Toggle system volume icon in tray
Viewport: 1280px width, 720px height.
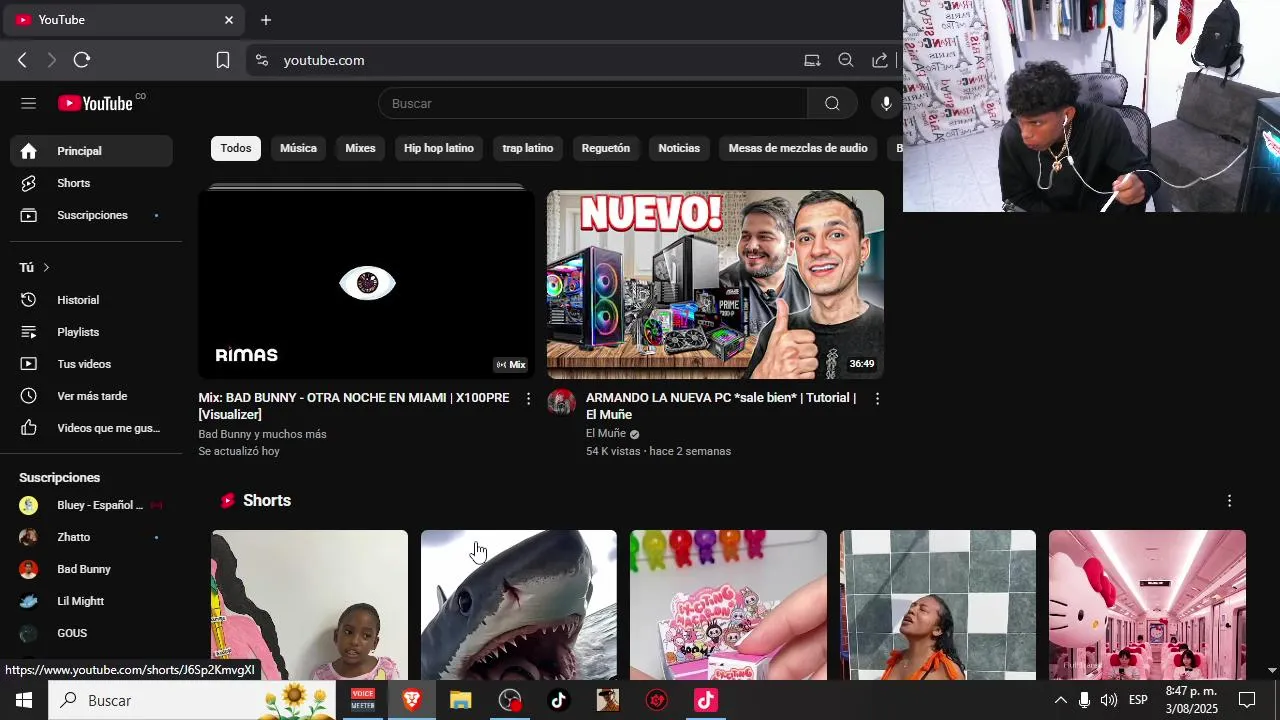pyautogui.click(x=1109, y=700)
